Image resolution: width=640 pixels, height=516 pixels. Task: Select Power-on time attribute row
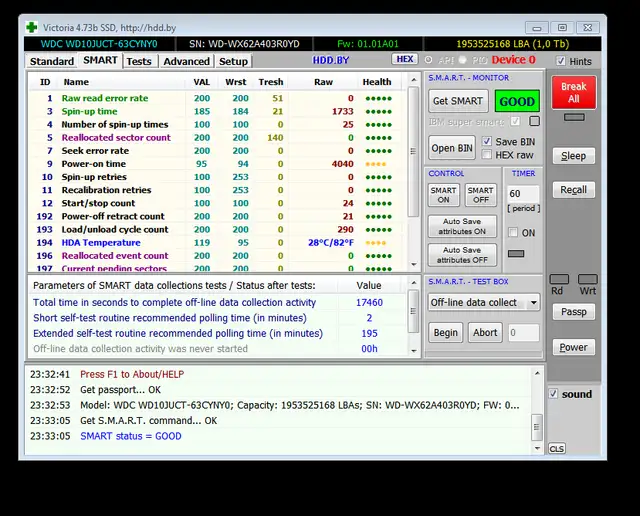217,164
